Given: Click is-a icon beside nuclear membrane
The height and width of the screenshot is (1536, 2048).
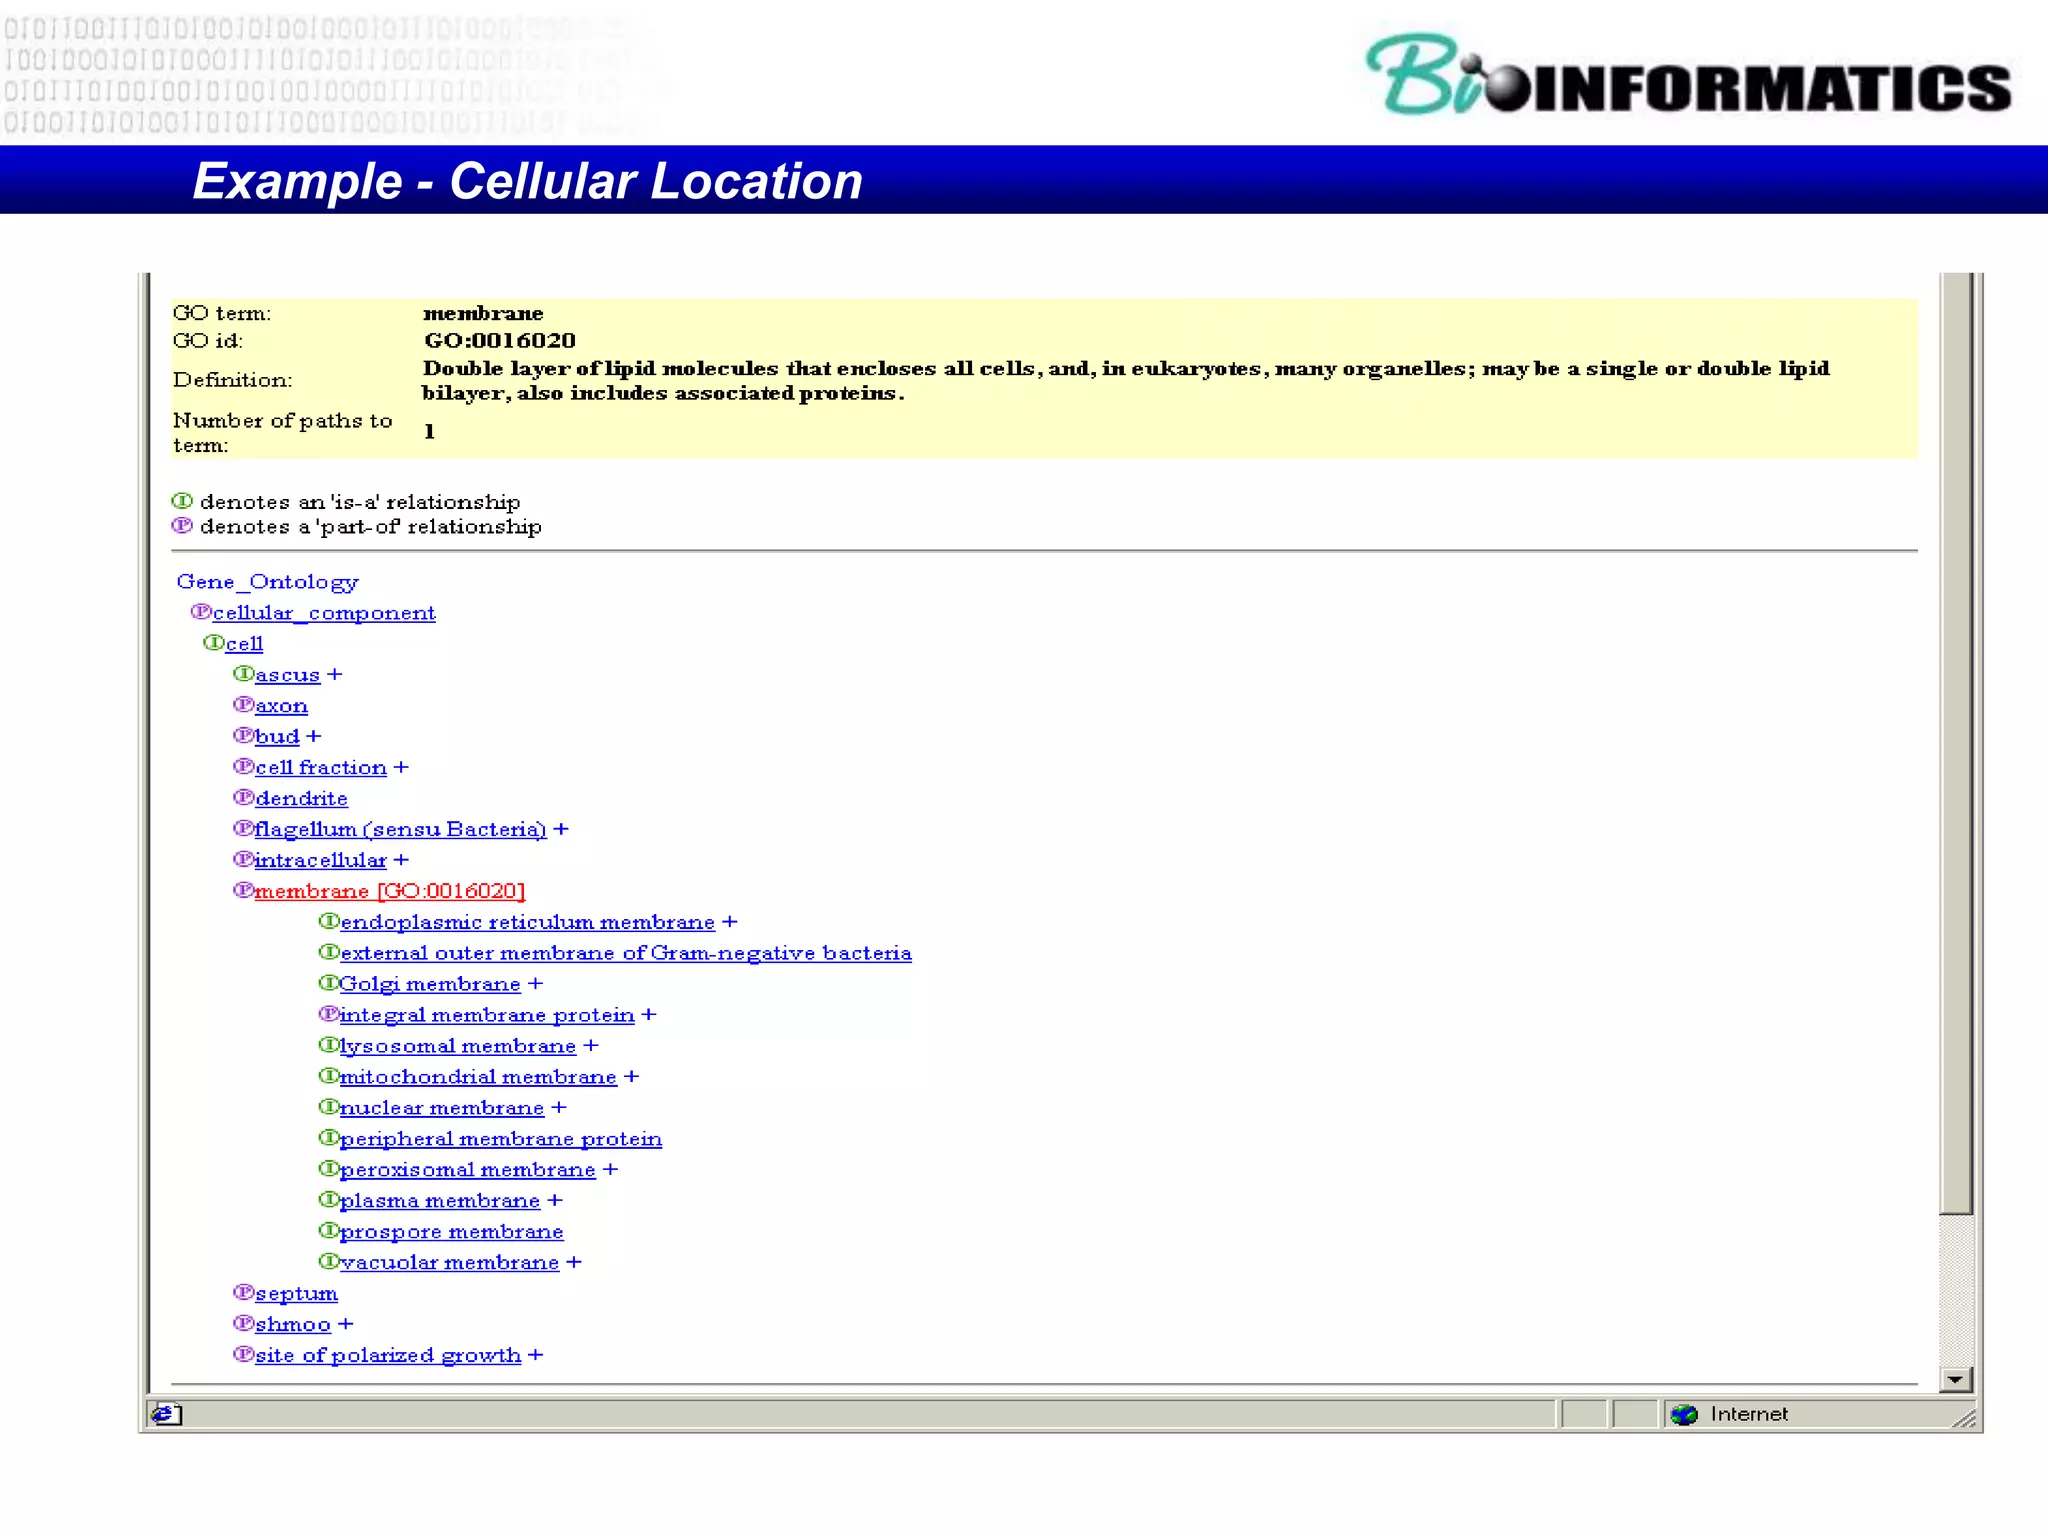Looking at the screenshot, I should 328,1107.
